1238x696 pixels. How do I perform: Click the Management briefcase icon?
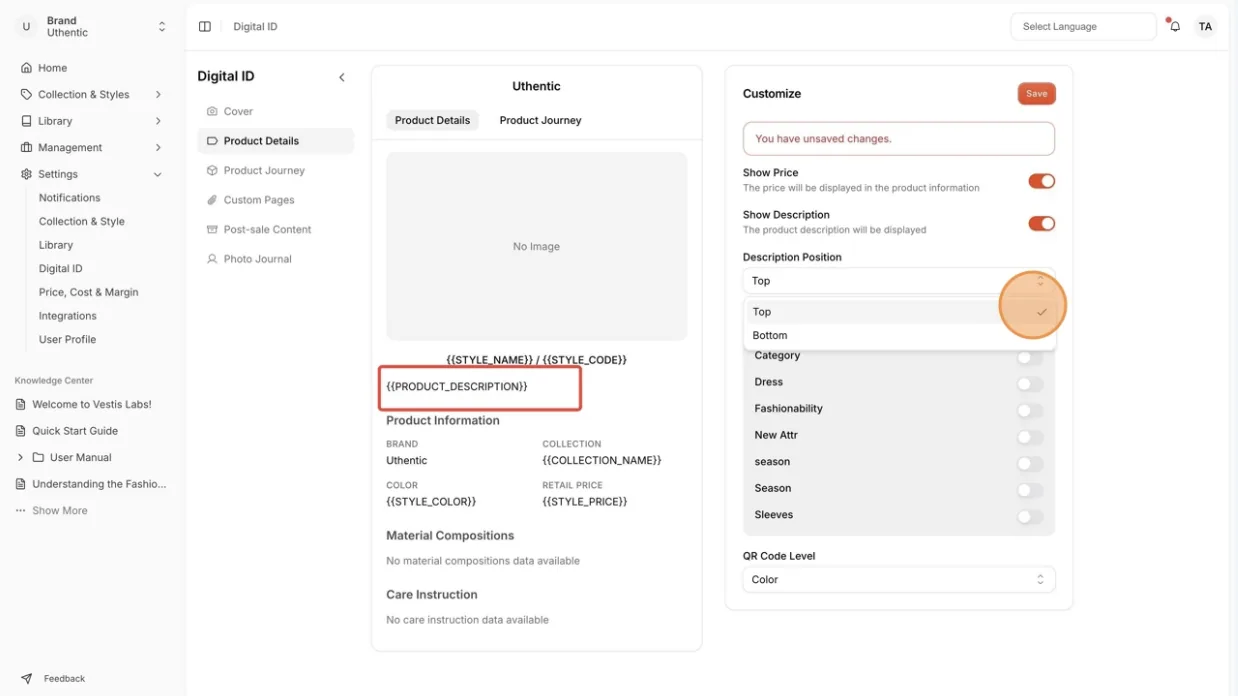coord(26,147)
